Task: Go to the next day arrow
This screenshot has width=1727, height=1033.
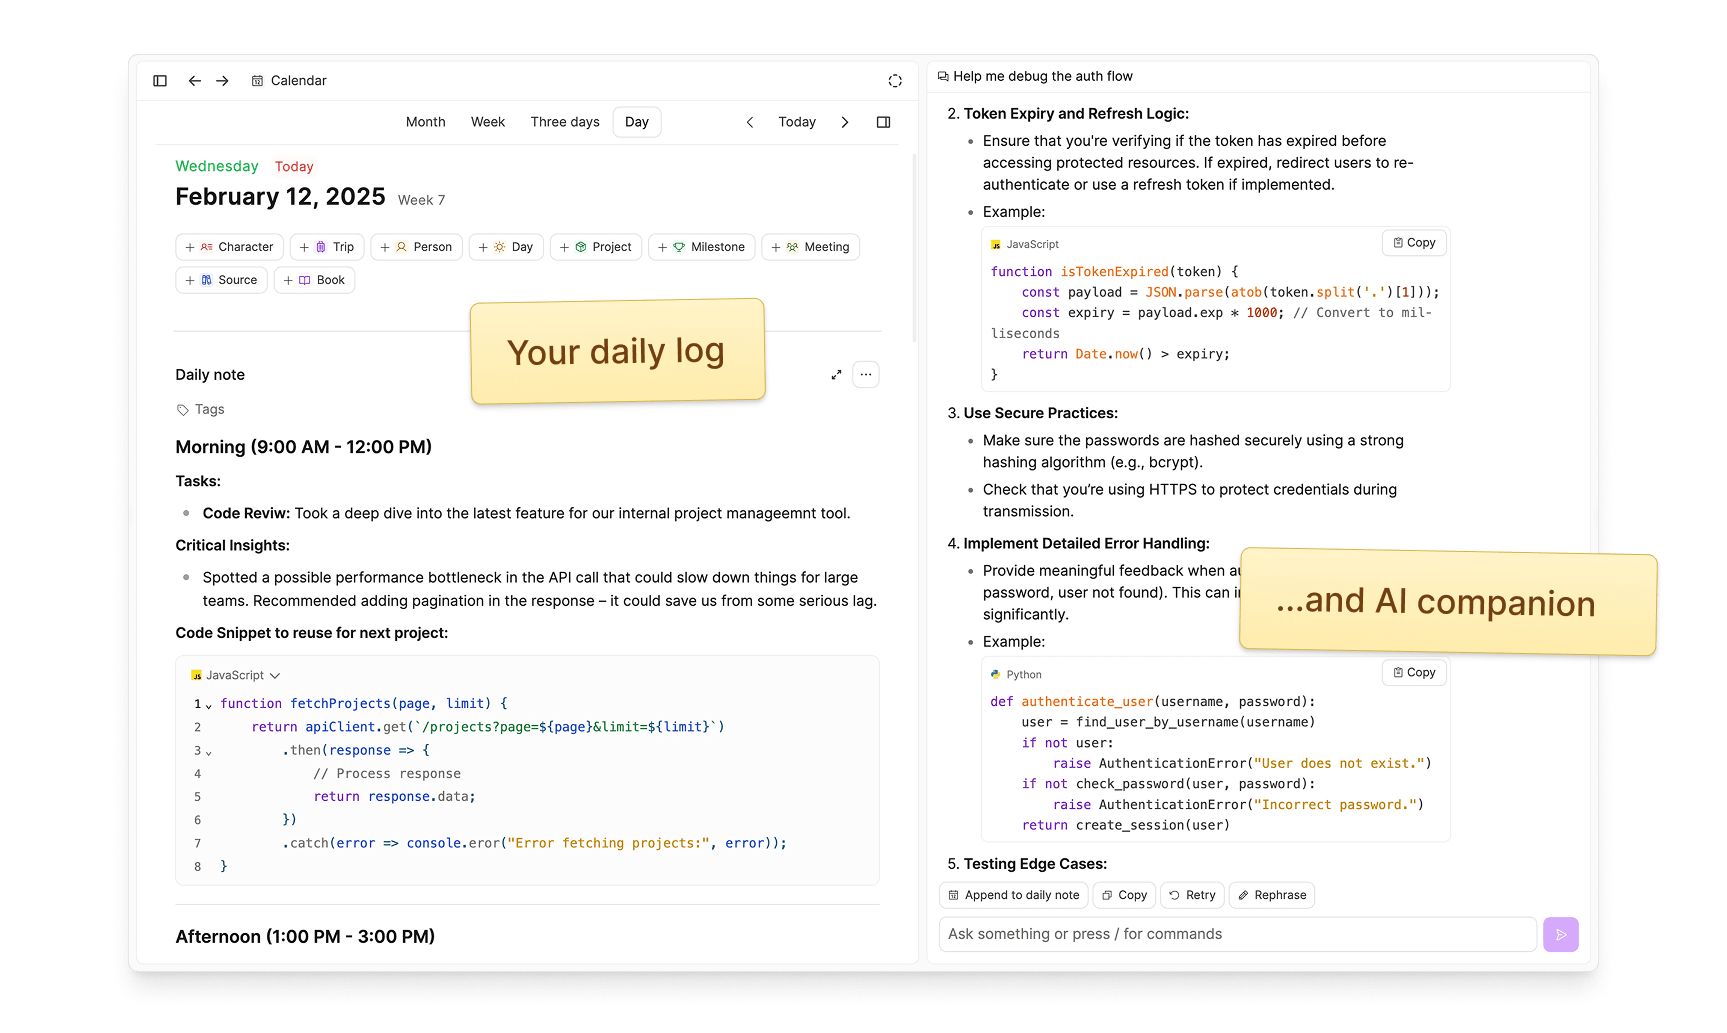Action: click(845, 122)
